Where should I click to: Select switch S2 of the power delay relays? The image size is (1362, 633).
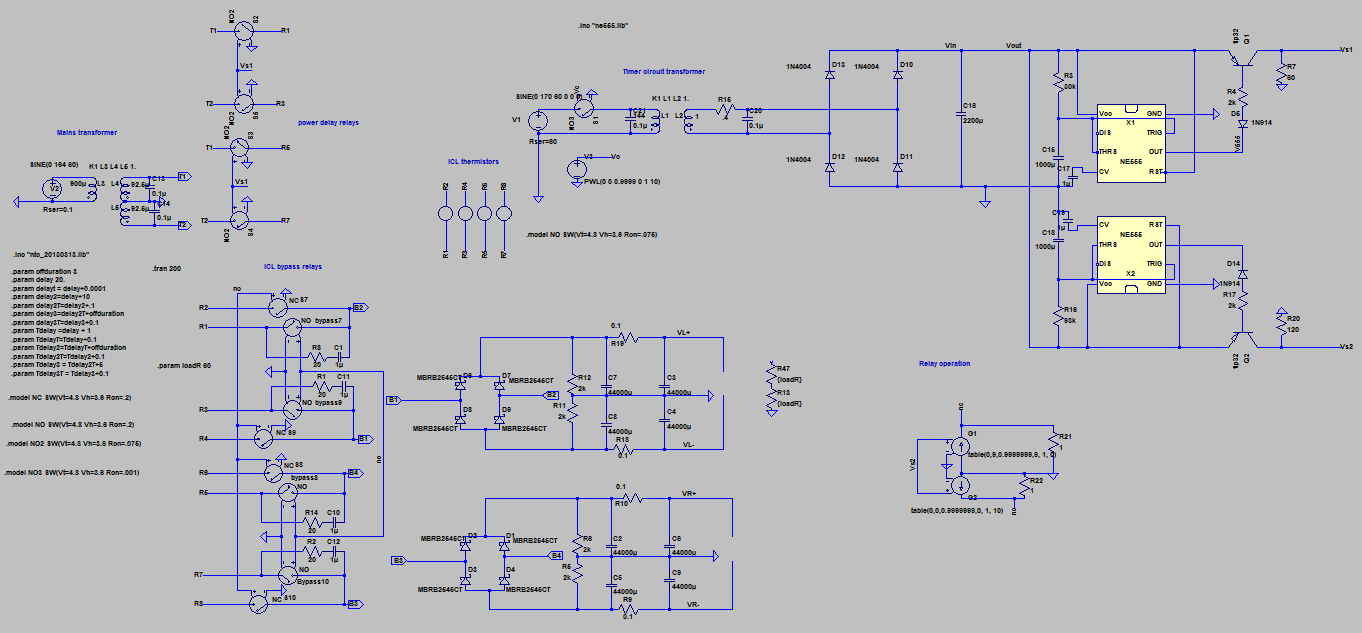pyautogui.click(x=243, y=31)
